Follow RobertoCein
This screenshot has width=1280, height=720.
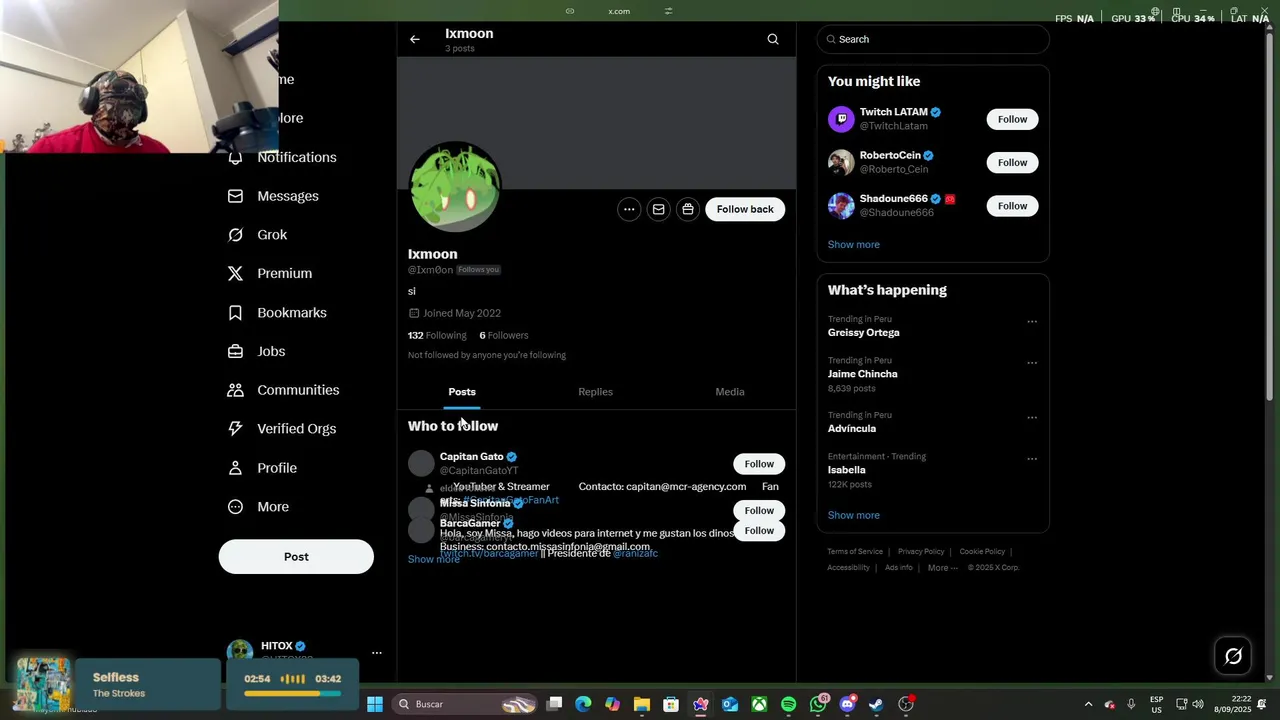tap(1012, 162)
